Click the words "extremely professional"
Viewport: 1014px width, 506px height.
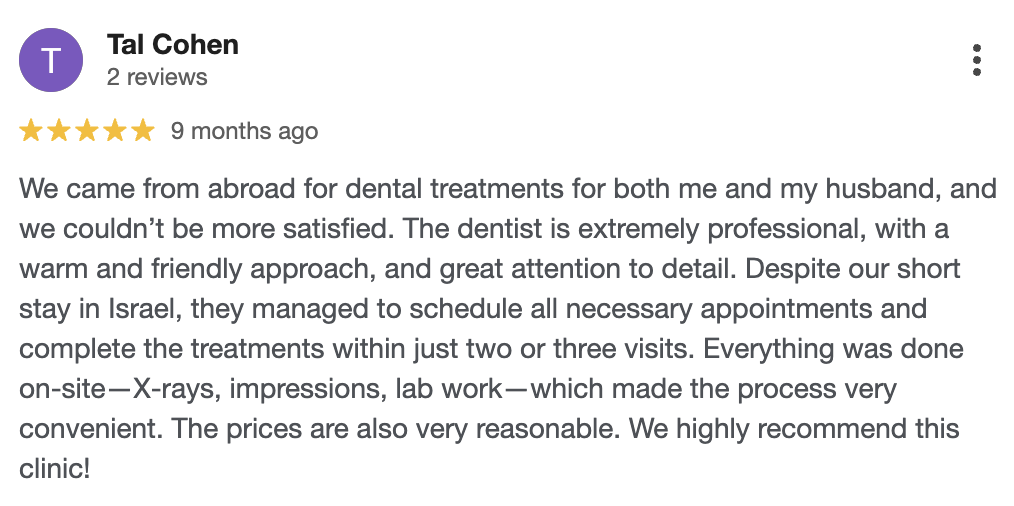click(746, 229)
